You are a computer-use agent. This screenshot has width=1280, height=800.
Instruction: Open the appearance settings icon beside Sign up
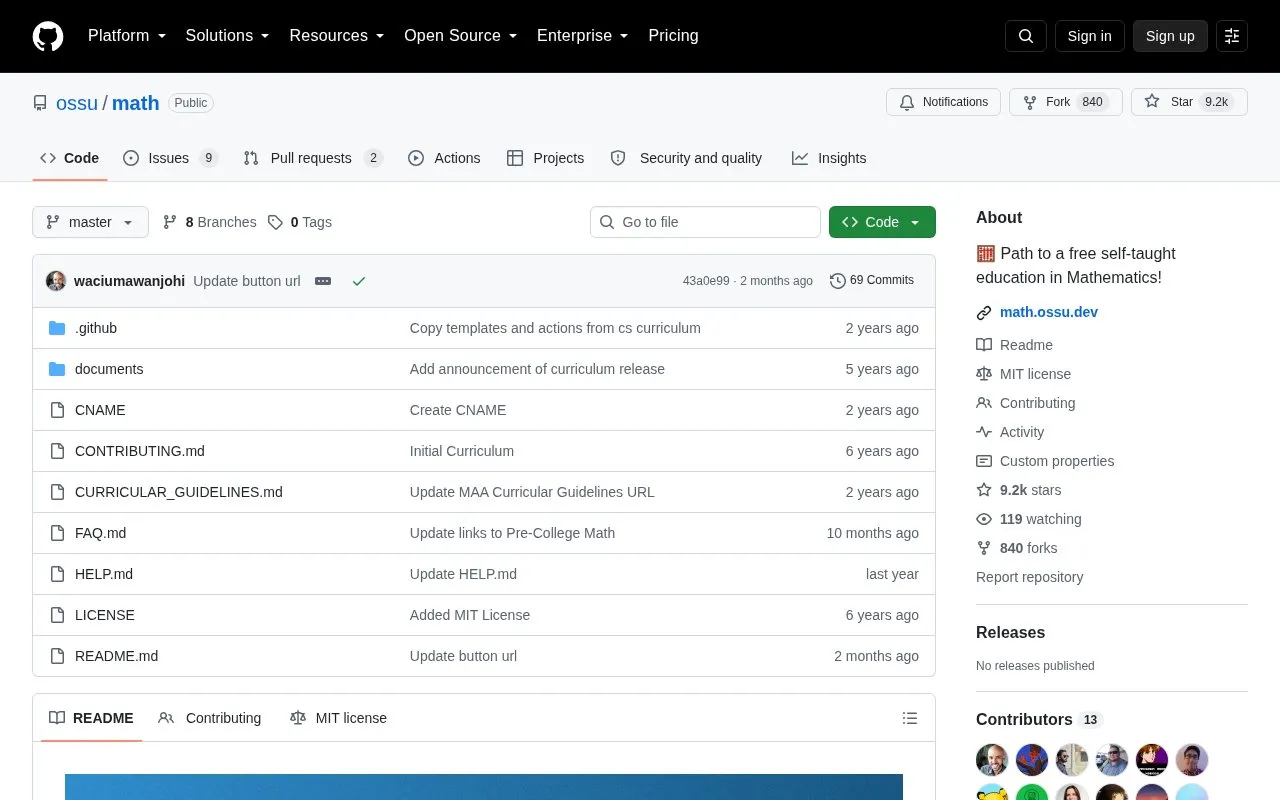(x=1232, y=36)
